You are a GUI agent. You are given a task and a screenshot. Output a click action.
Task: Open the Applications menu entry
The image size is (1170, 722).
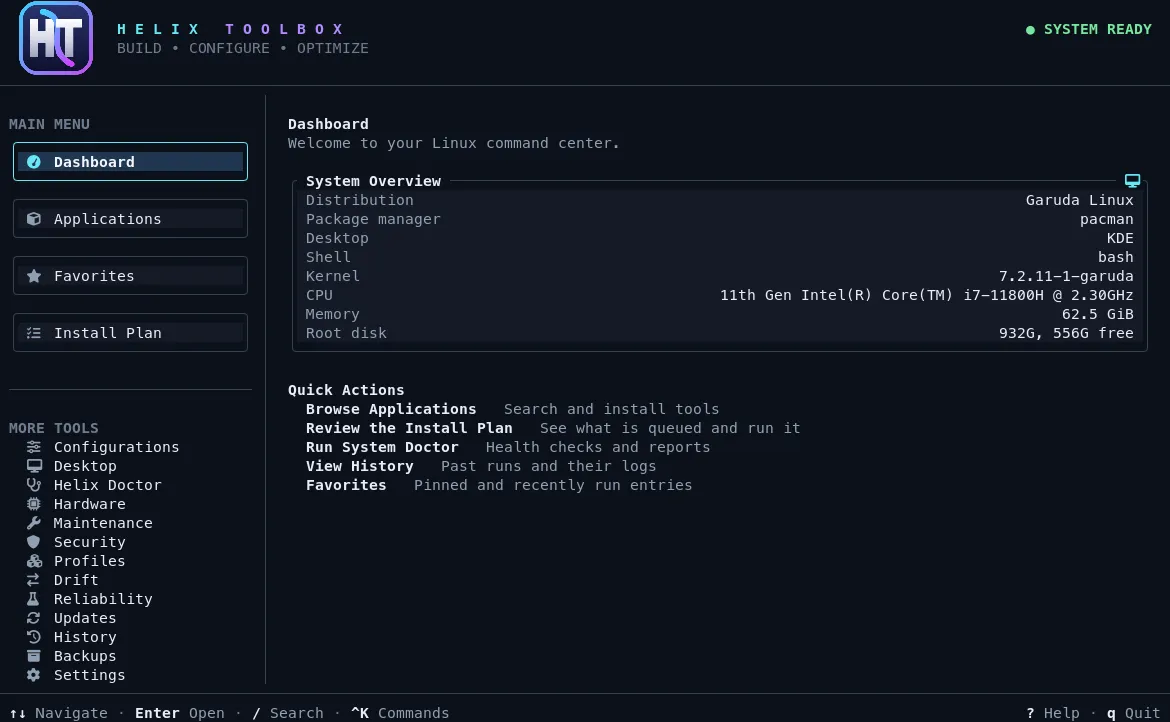[131, 219]
